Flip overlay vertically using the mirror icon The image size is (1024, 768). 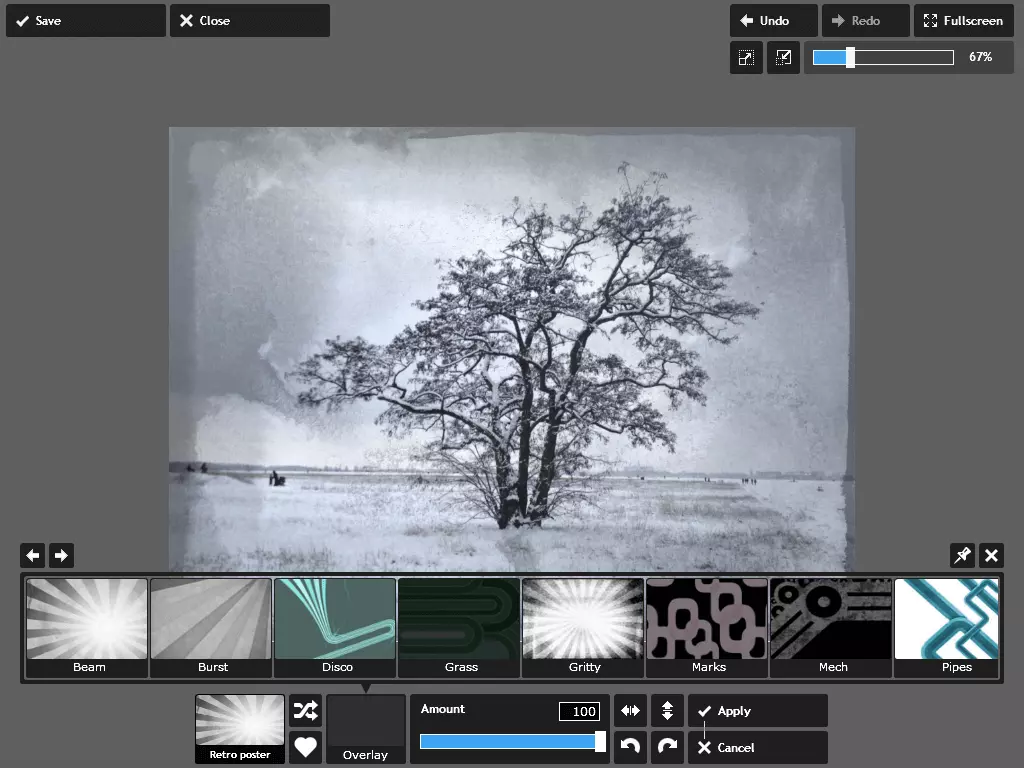click(667, 711)
